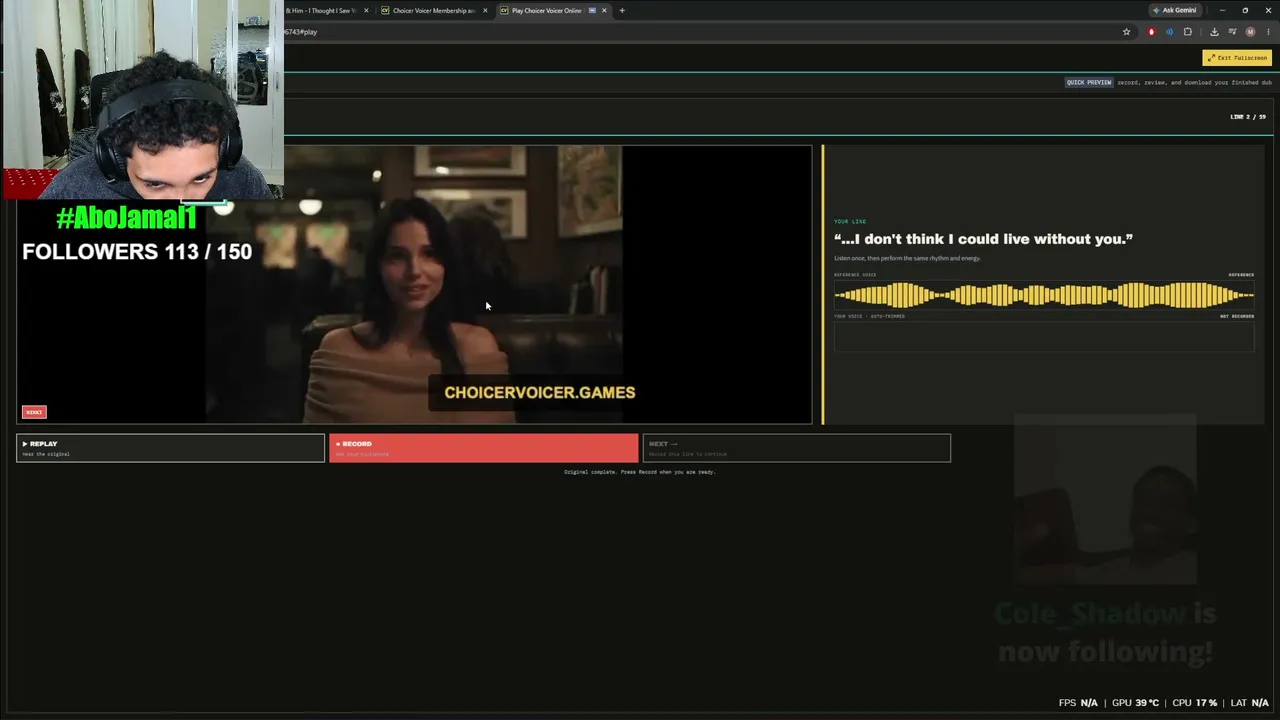Open a new browser tab

pos(622,11)
